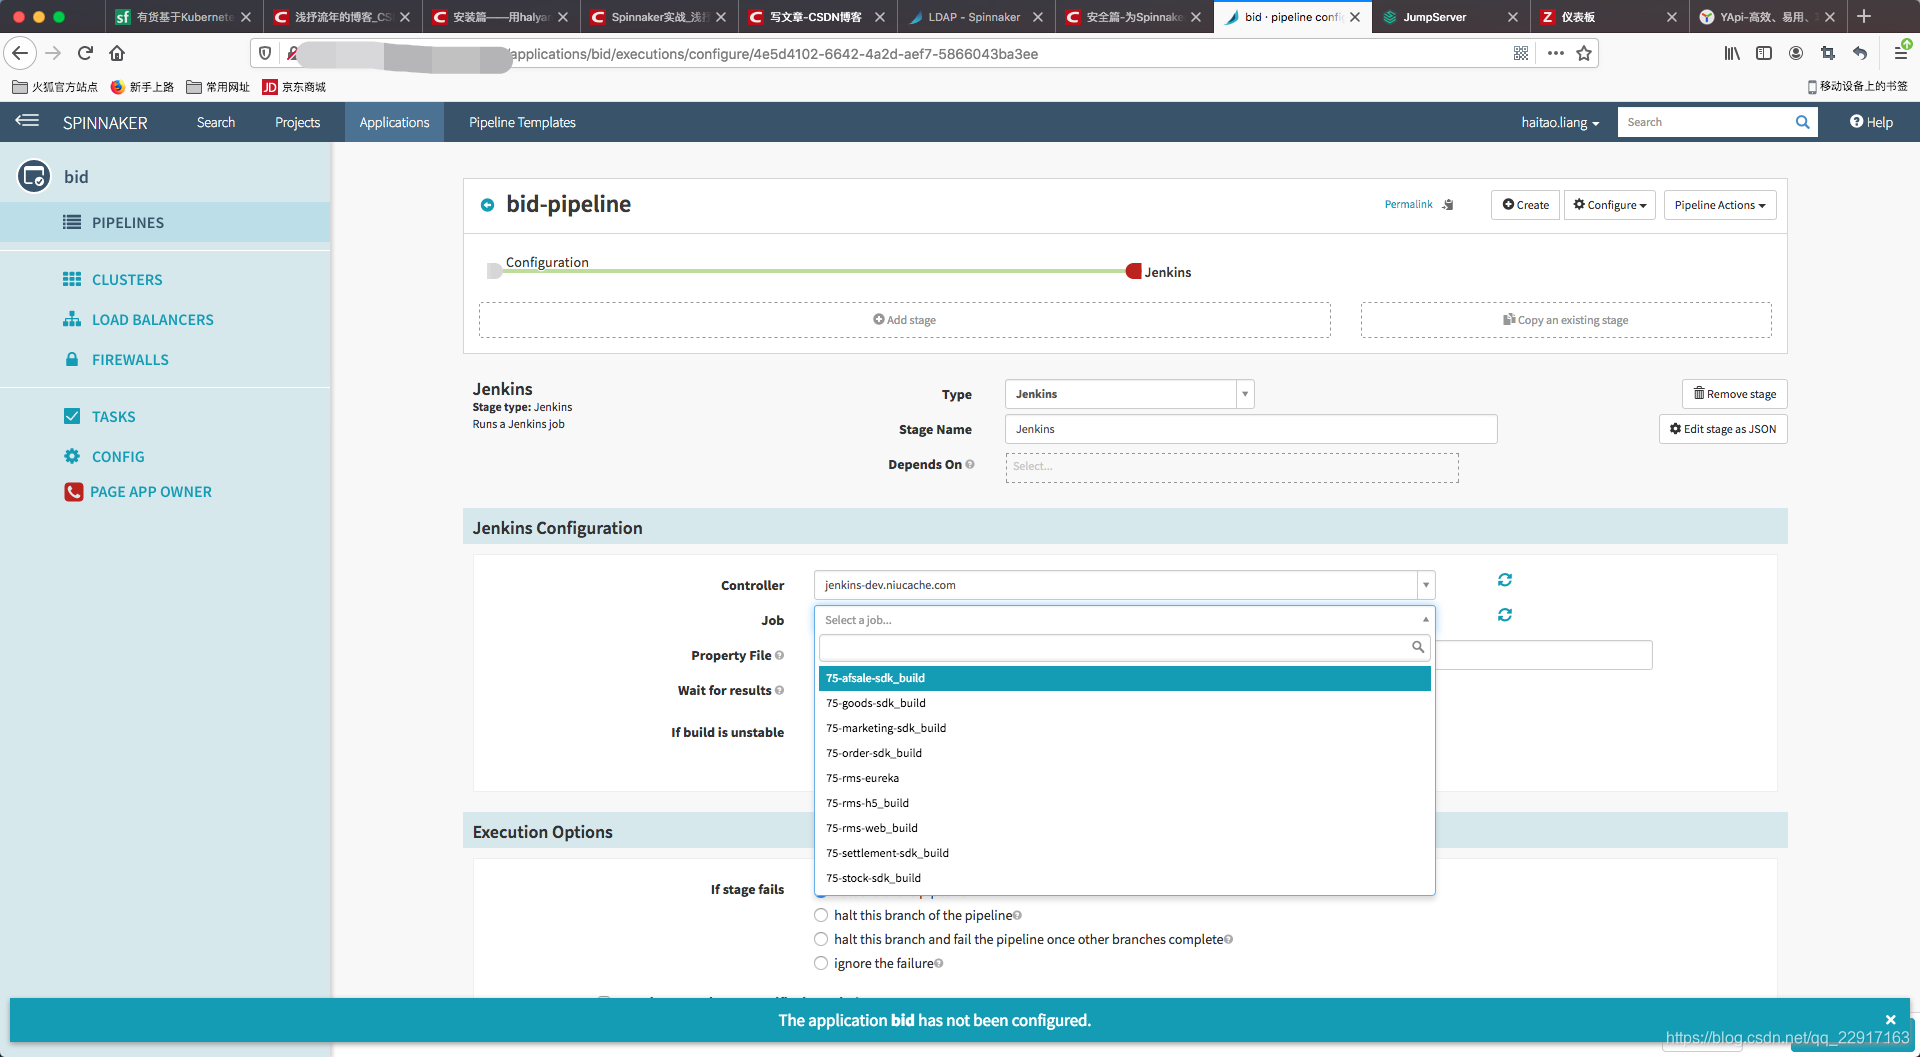Select the Jenkins stage node in graph

pyautogui.click(x=1134, y=271)
